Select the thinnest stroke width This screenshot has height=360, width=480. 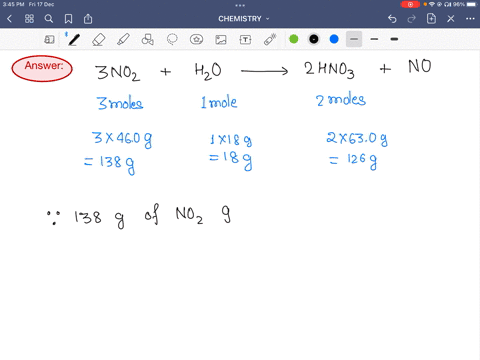(x=354, y=39)
